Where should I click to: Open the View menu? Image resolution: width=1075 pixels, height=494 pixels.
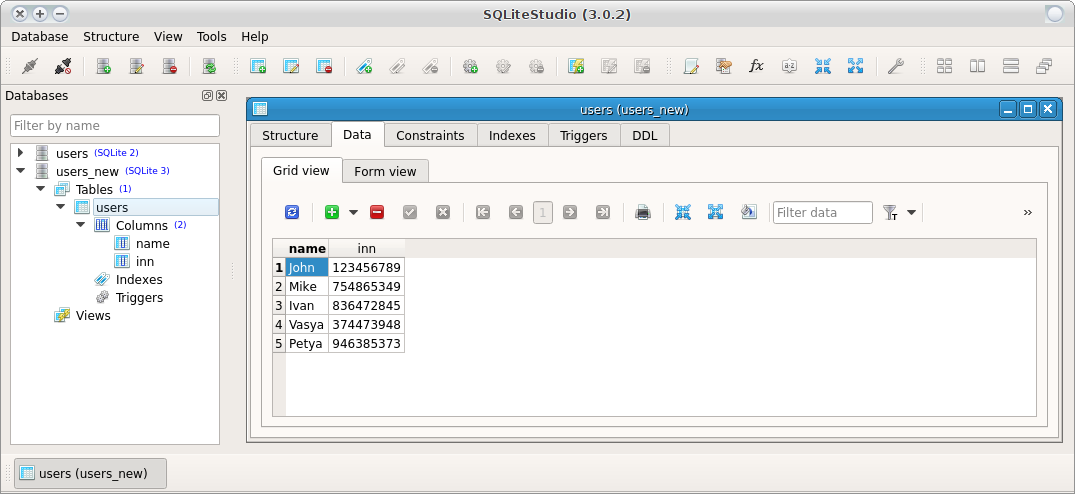point(168,37)
